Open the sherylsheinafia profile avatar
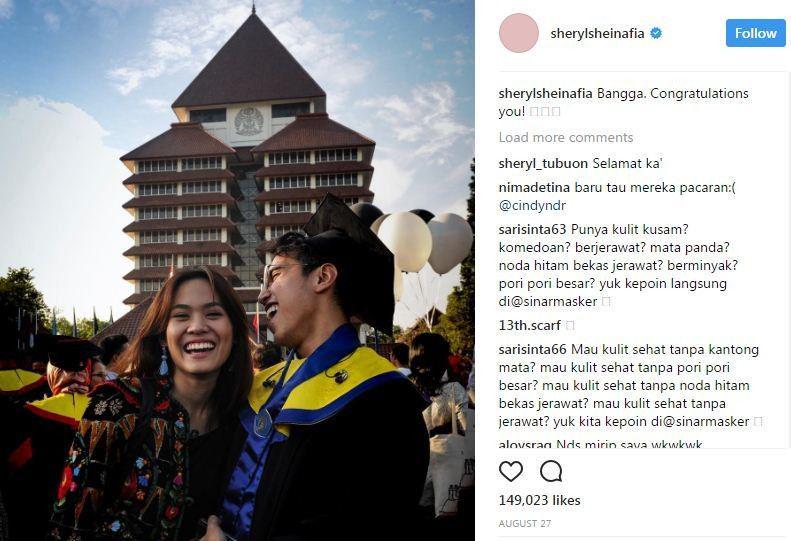The height and width of the screenshot is (541, 791). pos(519,33)
